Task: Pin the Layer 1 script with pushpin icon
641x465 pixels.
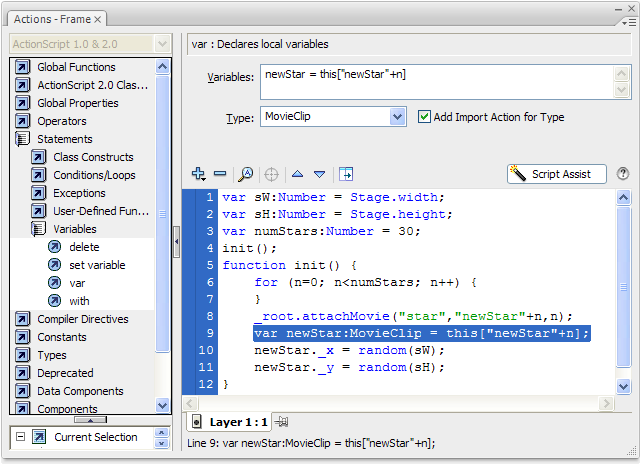Action: pyautogui.click(x=282, y=423)
